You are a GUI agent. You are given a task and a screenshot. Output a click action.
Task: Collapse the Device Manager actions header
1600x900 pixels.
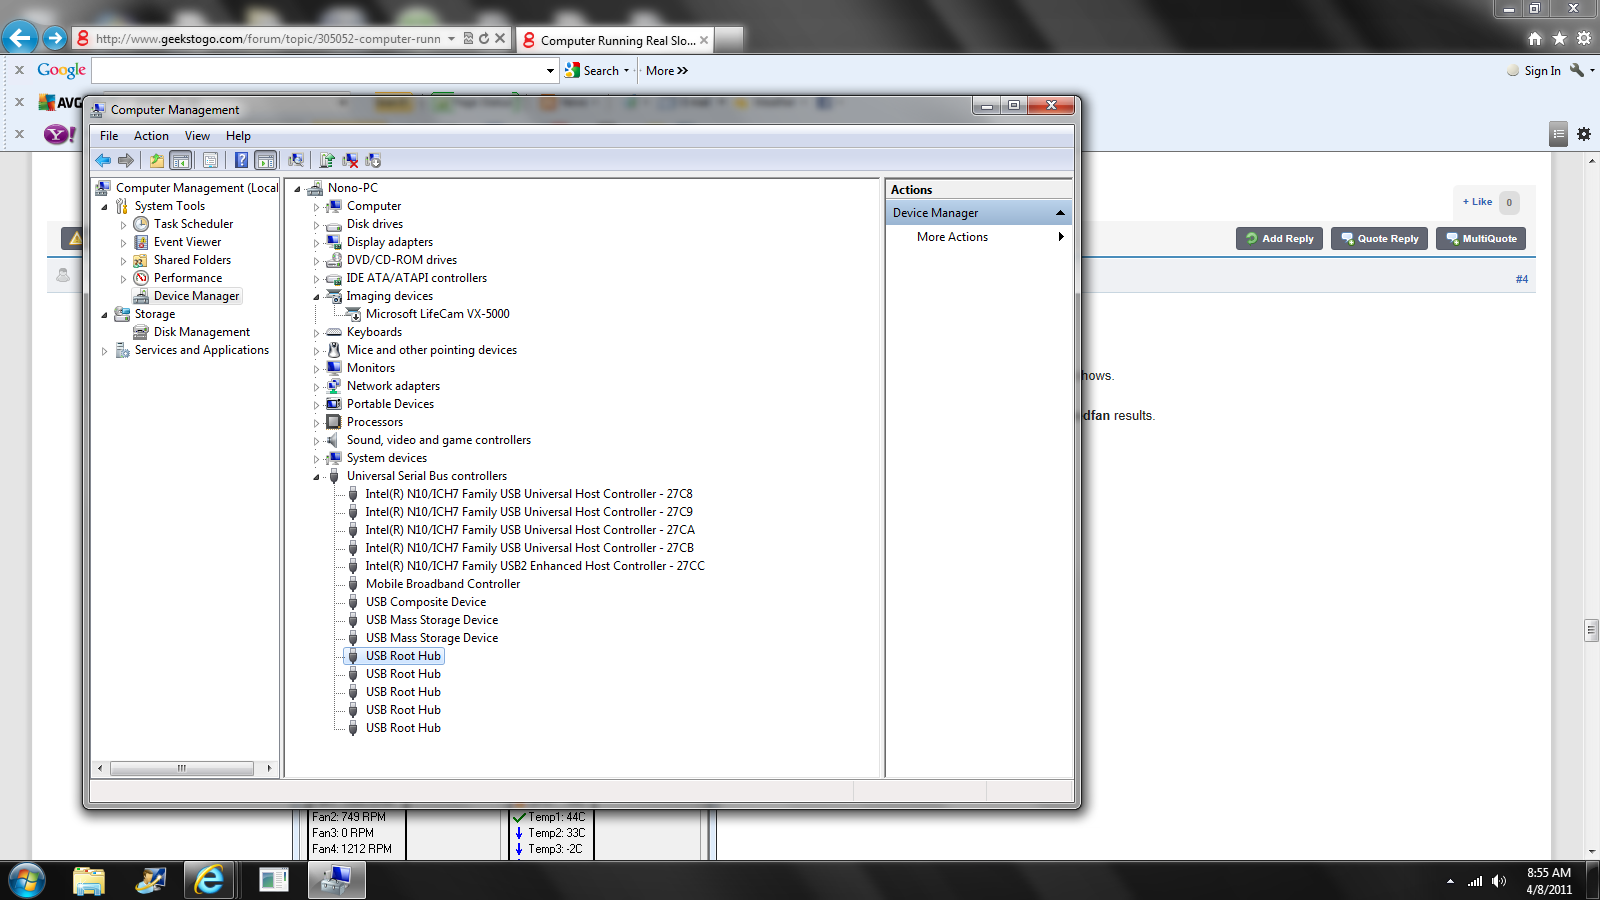coord(1060,213)
